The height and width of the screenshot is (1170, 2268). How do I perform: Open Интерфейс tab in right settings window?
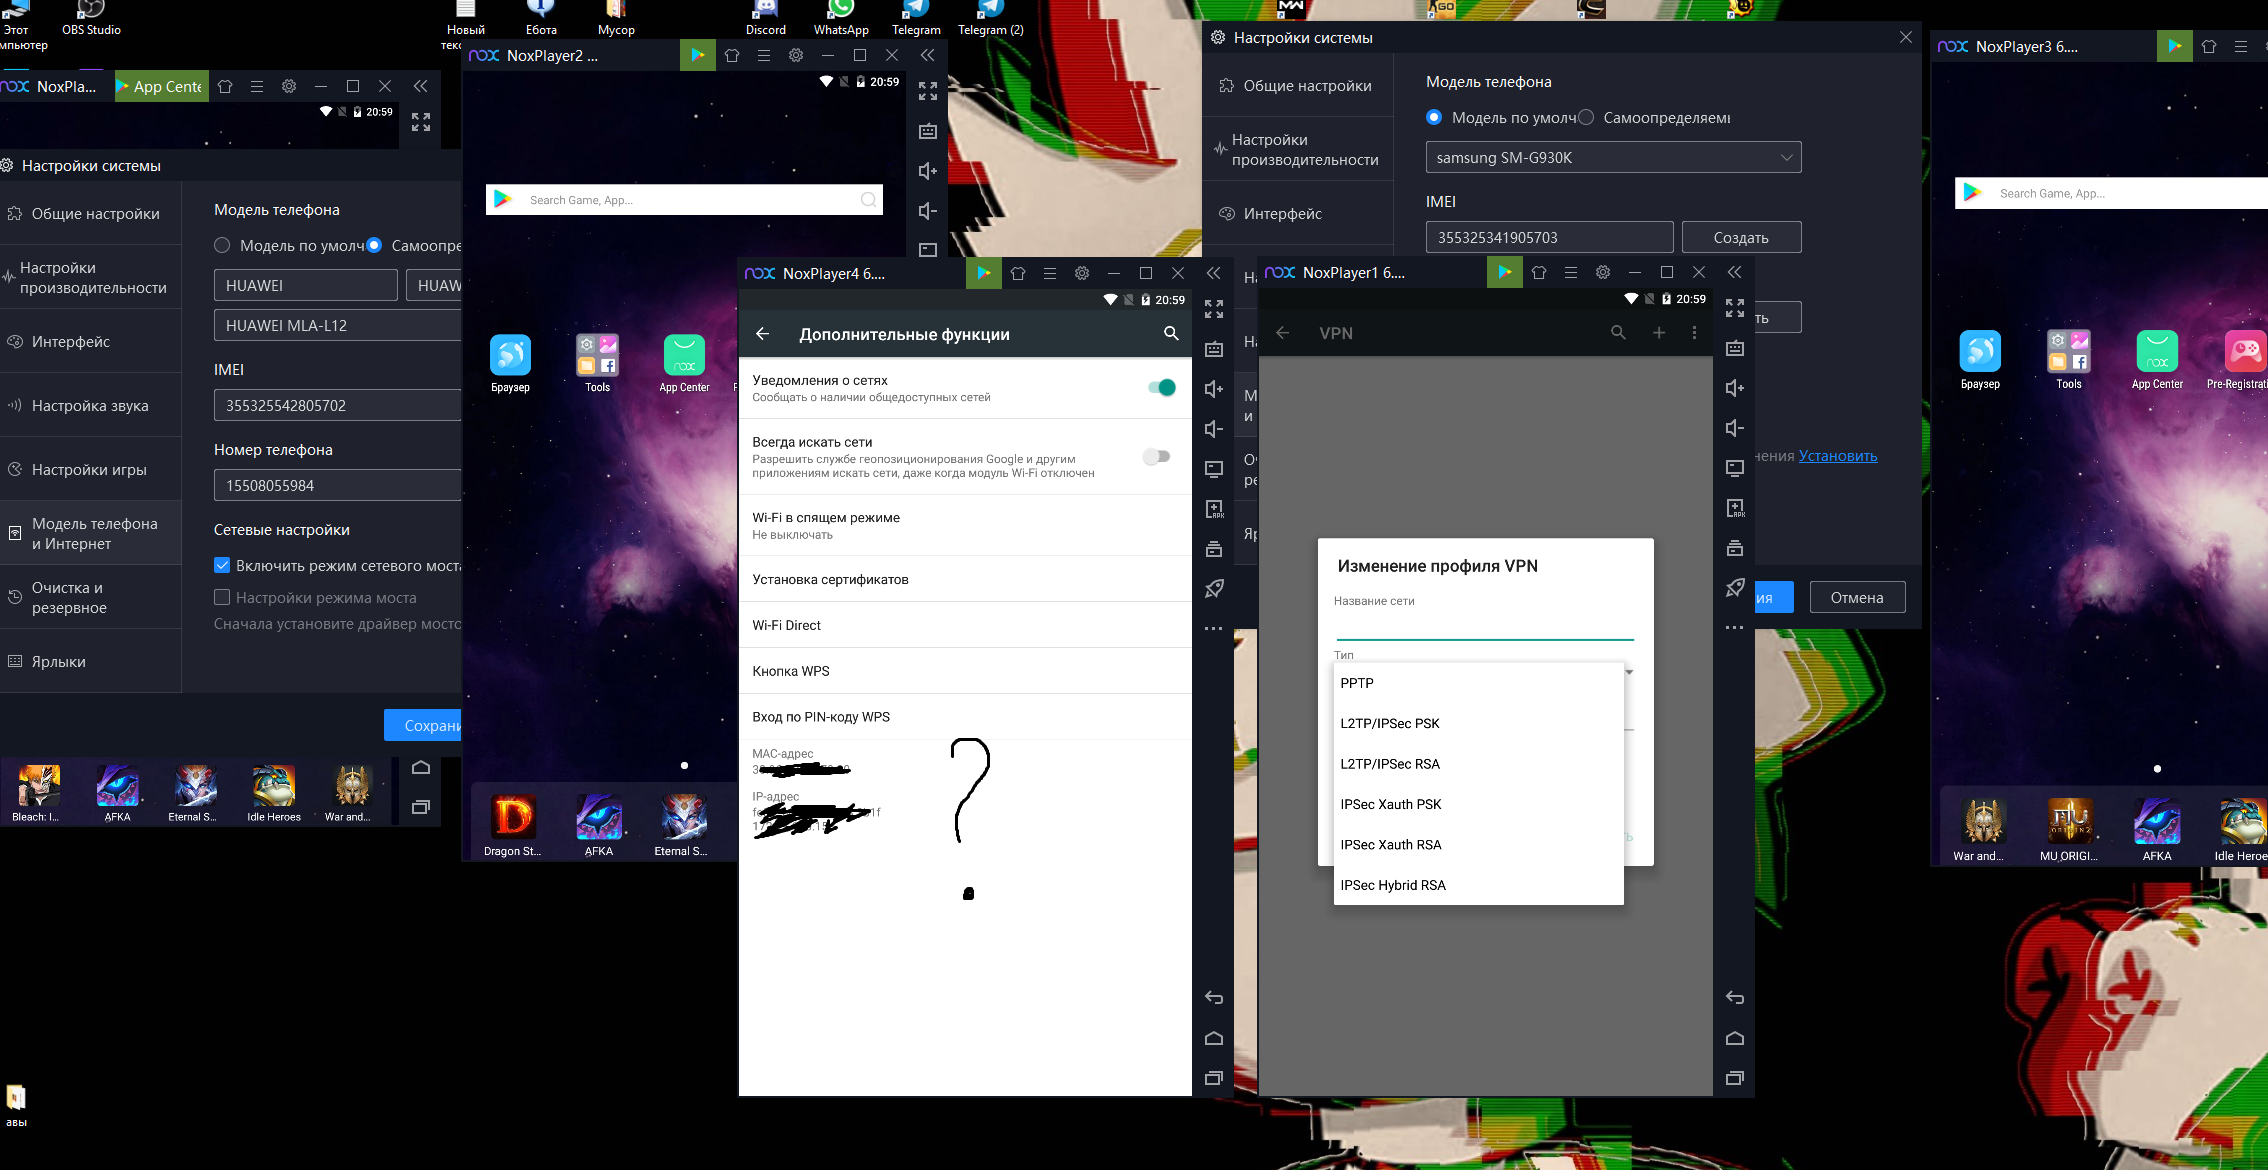pyautogui.click(x=1298, y=213)
